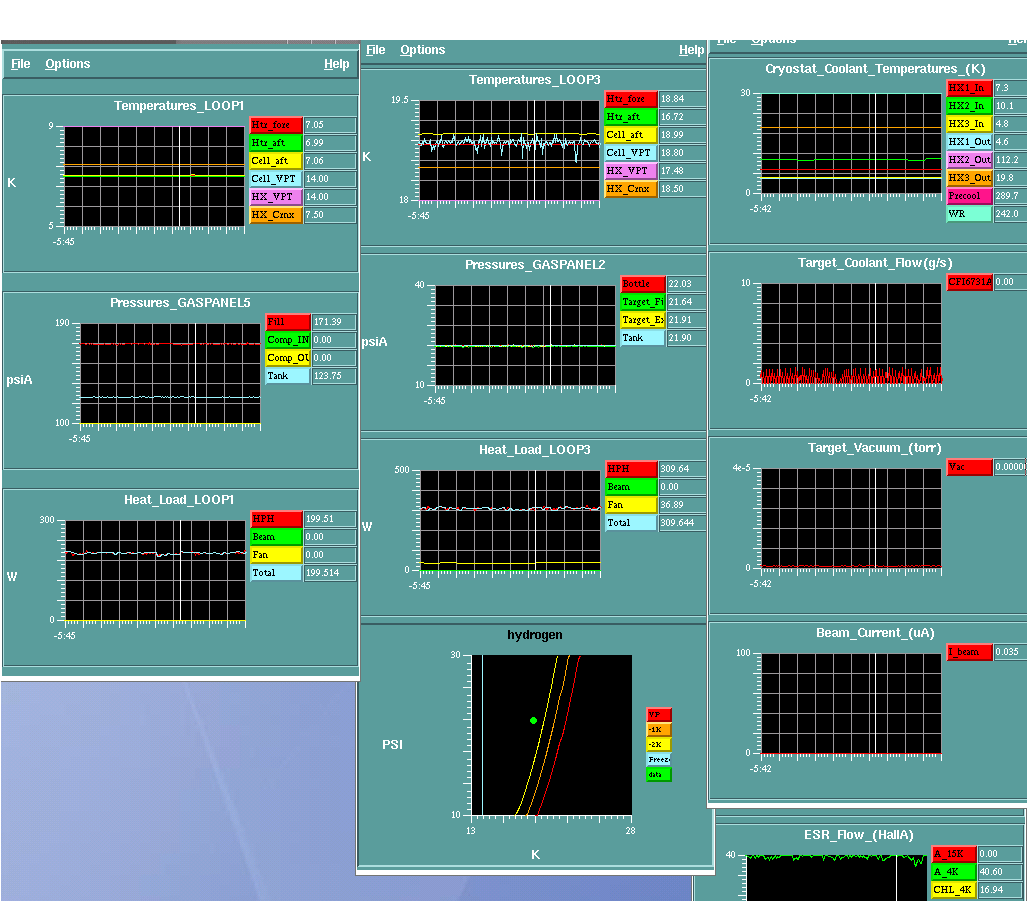Open Options menu in the Temperatures_LOOP3 window
This screenshot has width=1027, height=901.
coord(422,50)
